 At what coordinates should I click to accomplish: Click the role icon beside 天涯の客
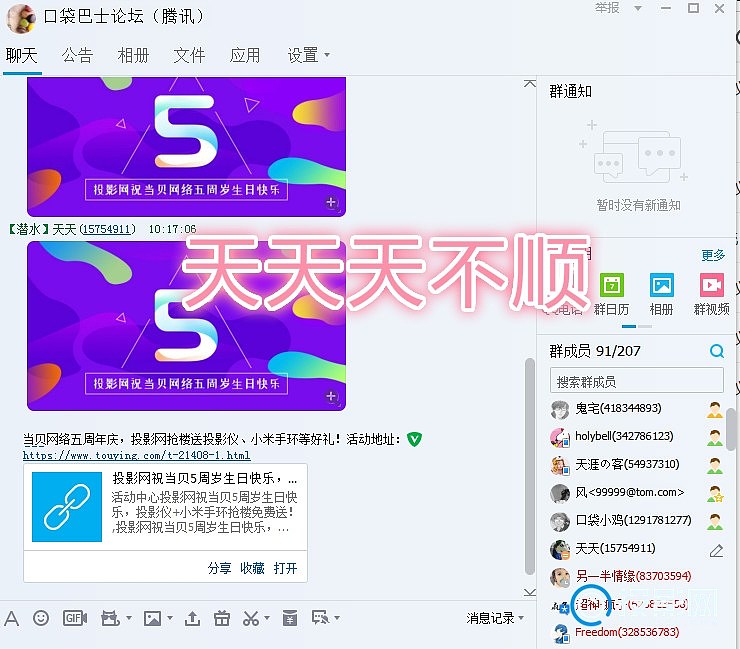click(715, 466)
